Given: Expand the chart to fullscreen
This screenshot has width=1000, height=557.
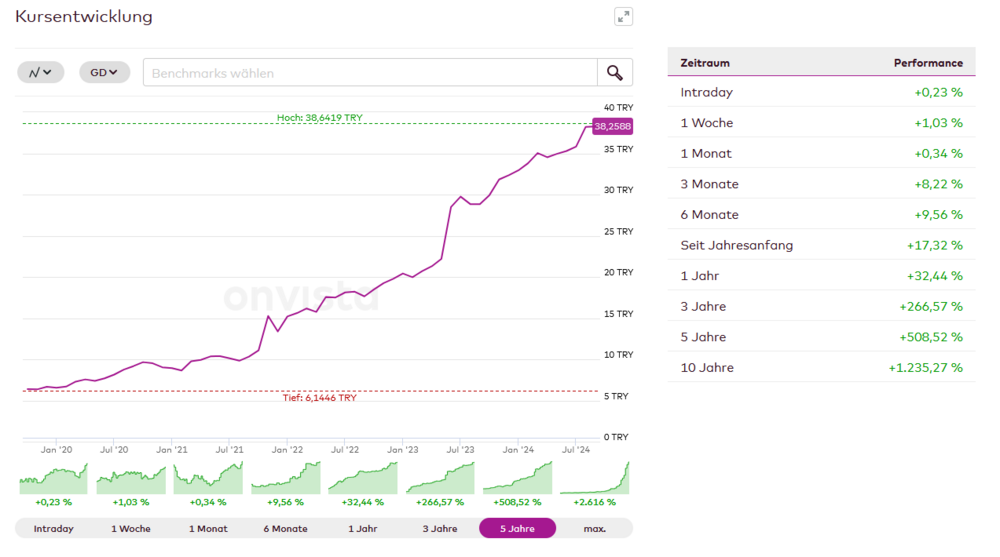Looking at the screenshot, I should (623, 17).
